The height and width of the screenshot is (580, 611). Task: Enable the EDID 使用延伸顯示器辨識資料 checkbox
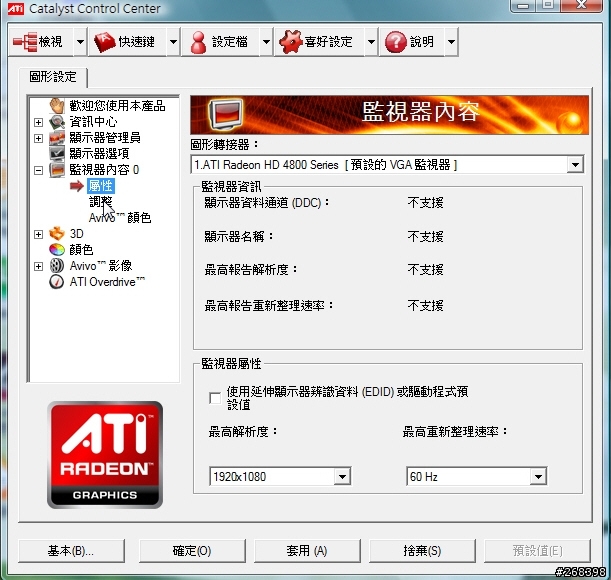tap(215, 398)
